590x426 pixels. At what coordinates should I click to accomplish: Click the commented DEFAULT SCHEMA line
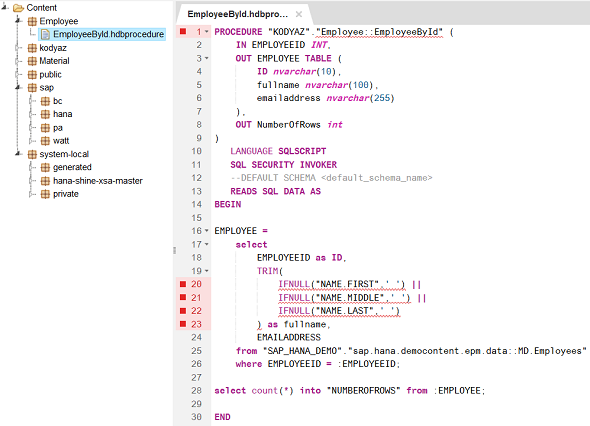point(331,178)
